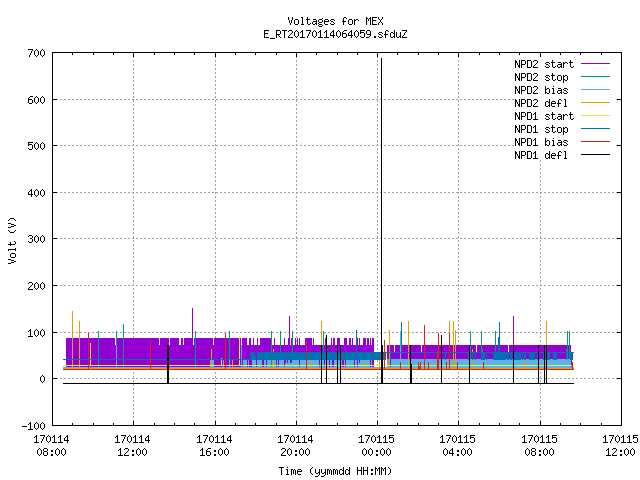Click the purple spike reaching about 150 V
The width and height of the screenshot is (640, 480).
[192, 322]
